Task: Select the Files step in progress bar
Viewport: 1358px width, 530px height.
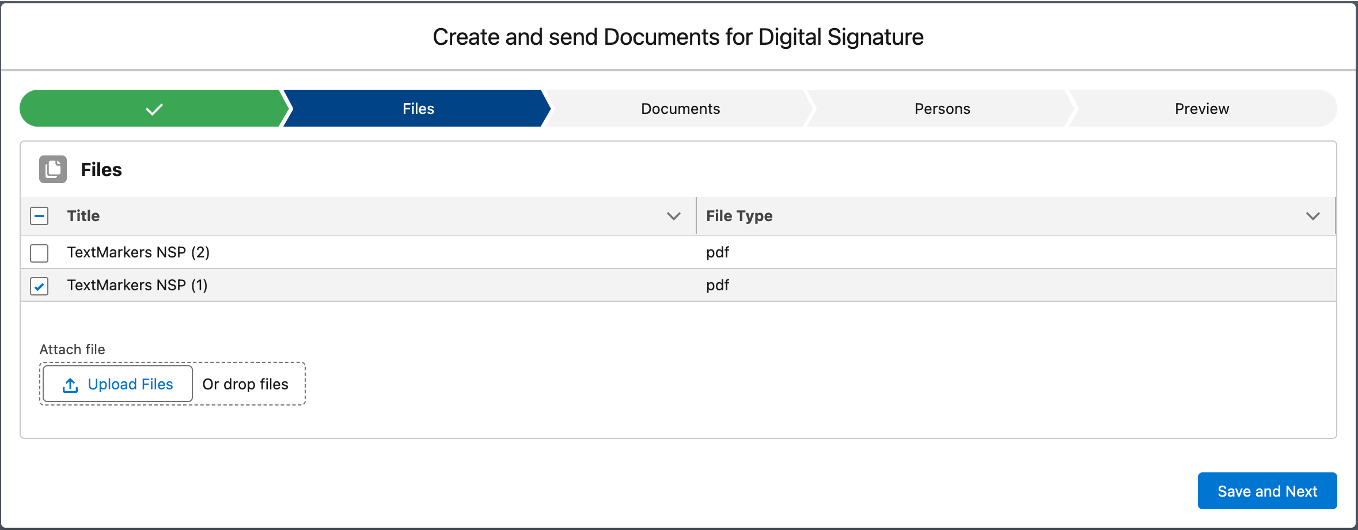Action: click(418, 109)
